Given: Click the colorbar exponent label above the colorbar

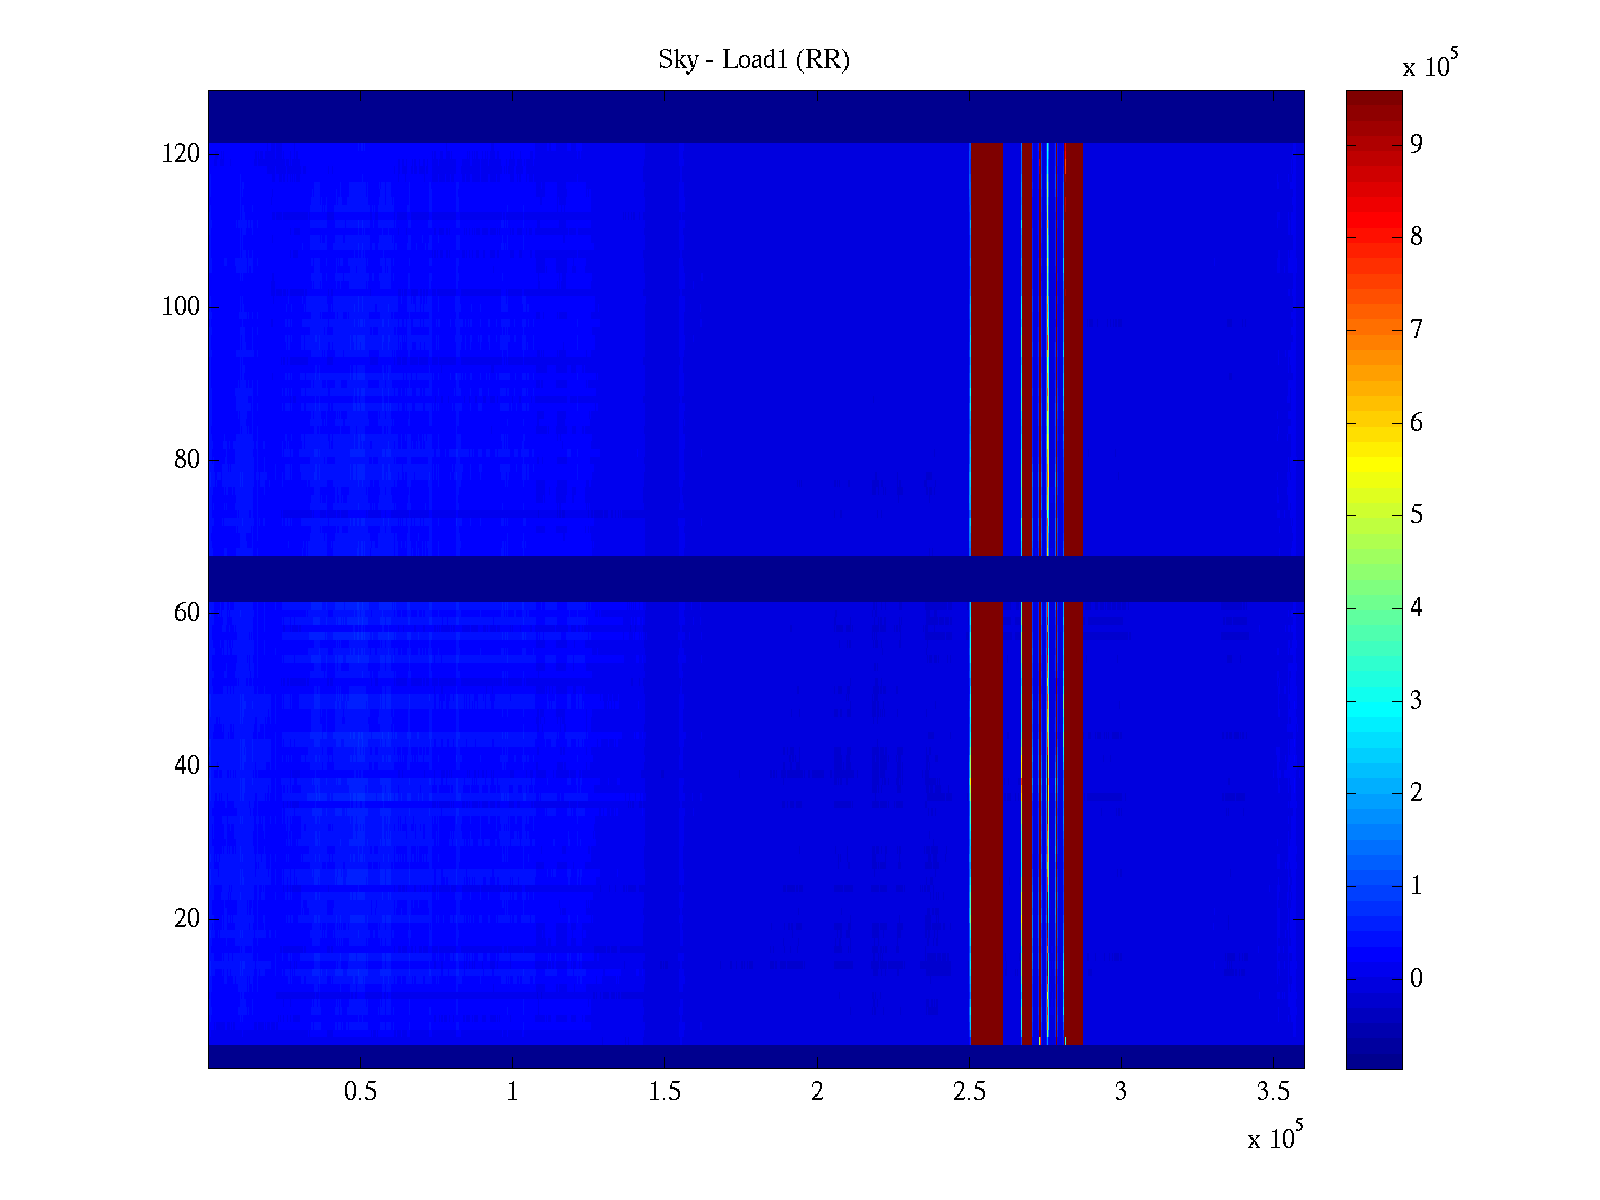Looking at the screenshot, I should pos(1430,65).
